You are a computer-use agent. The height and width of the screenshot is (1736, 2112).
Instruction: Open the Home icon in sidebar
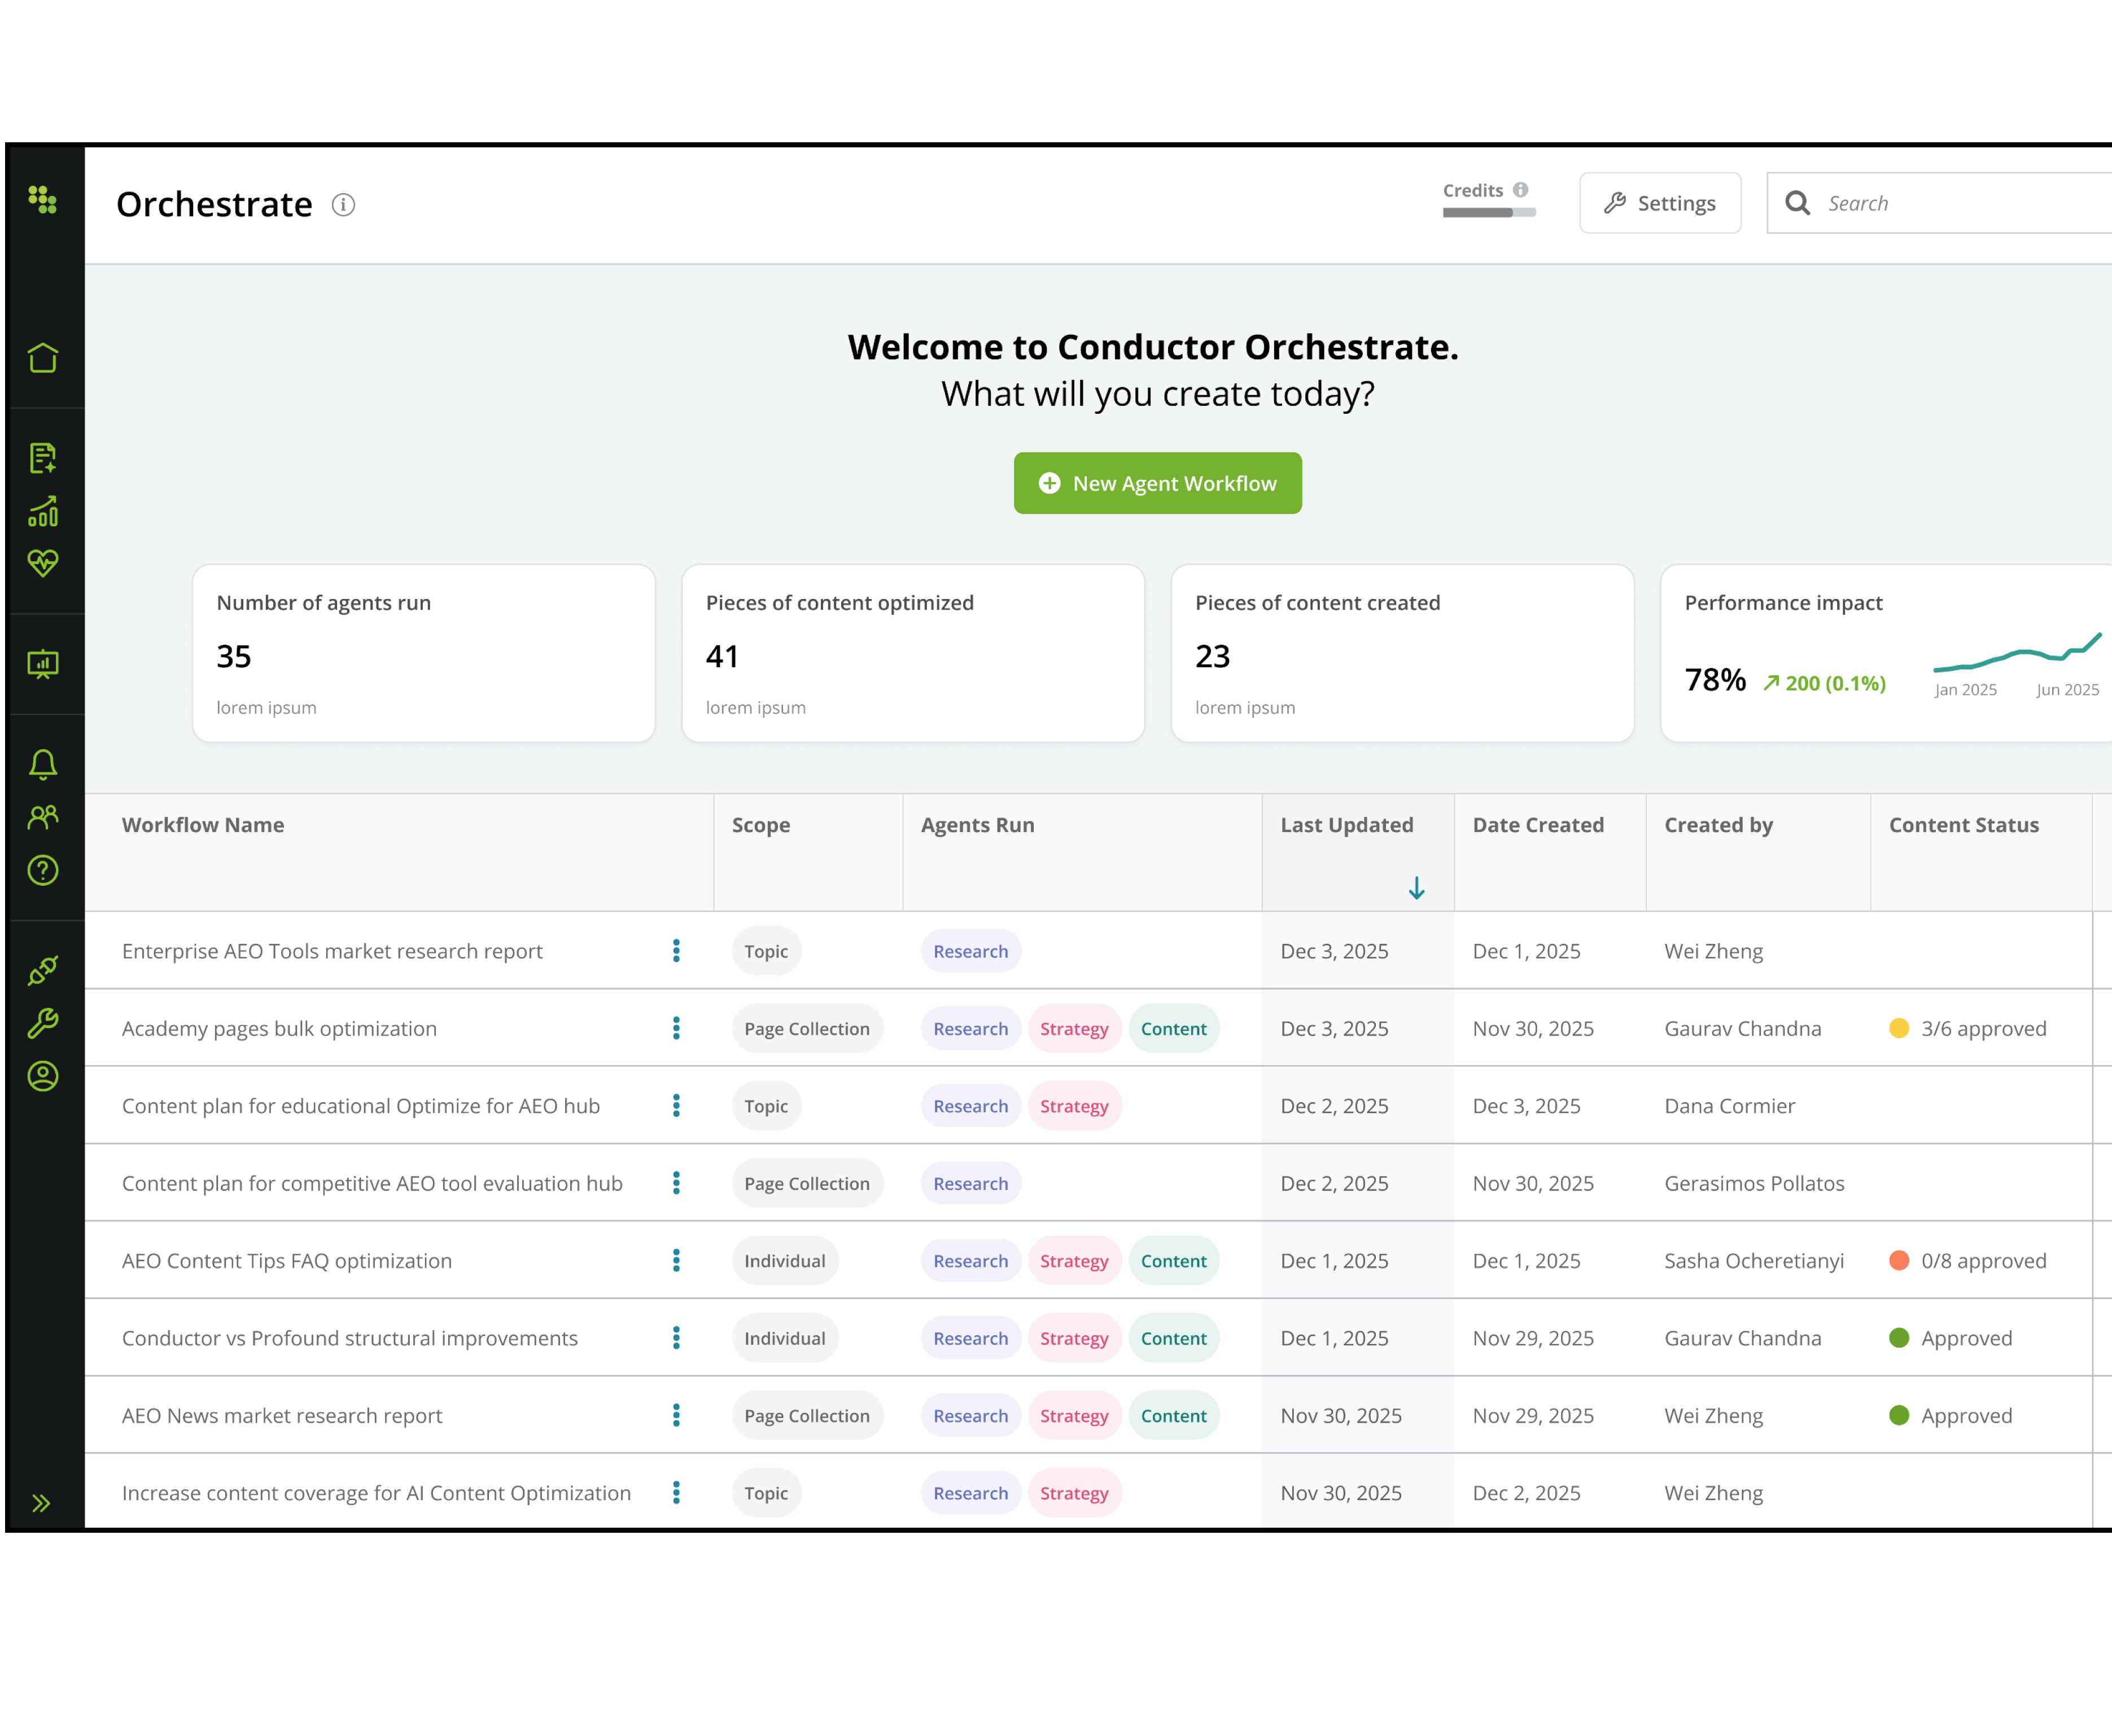tap(43, 358)
